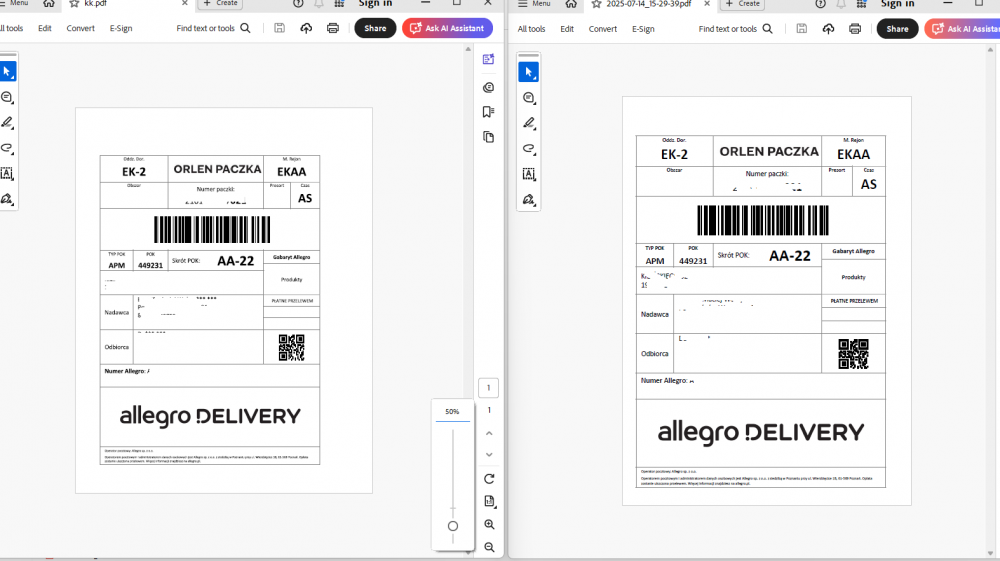Open All tools in right window
The width and height of the screenshot is (1000, 561).
pos(531,29)
